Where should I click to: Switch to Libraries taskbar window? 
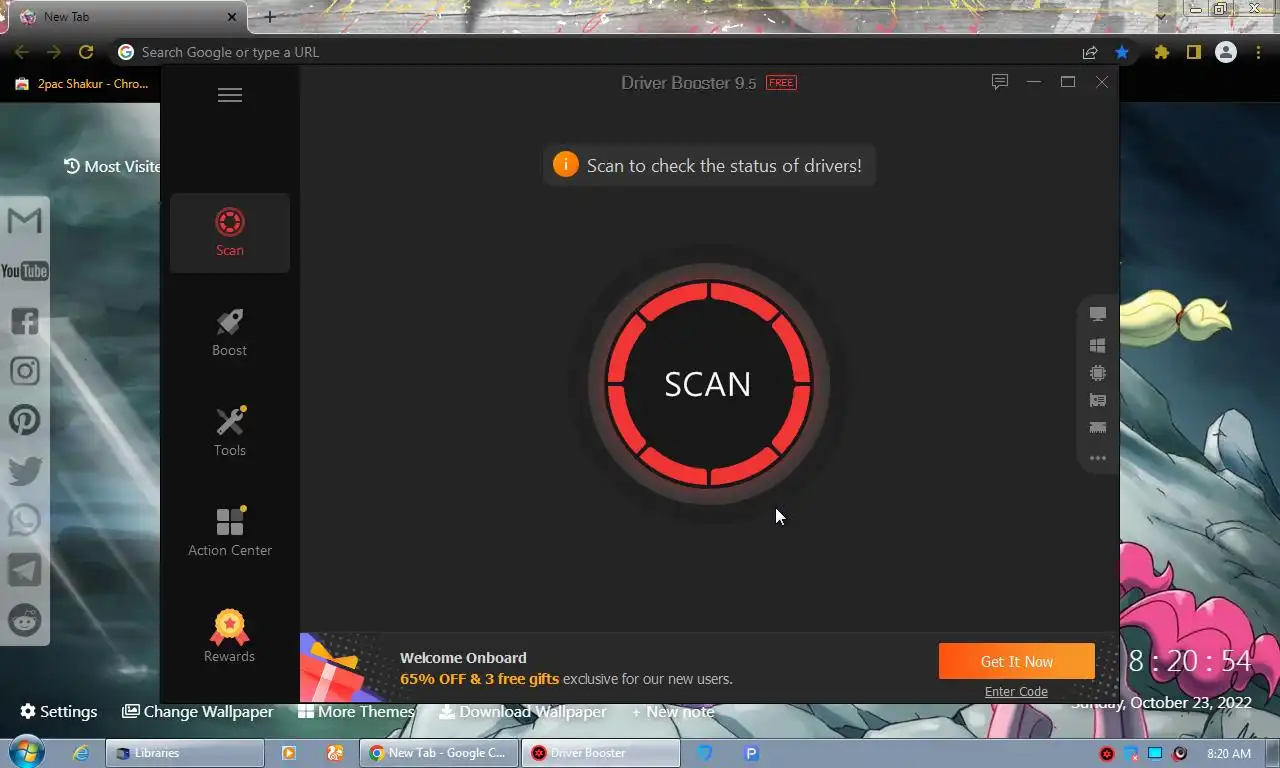[x=185, y=753]
